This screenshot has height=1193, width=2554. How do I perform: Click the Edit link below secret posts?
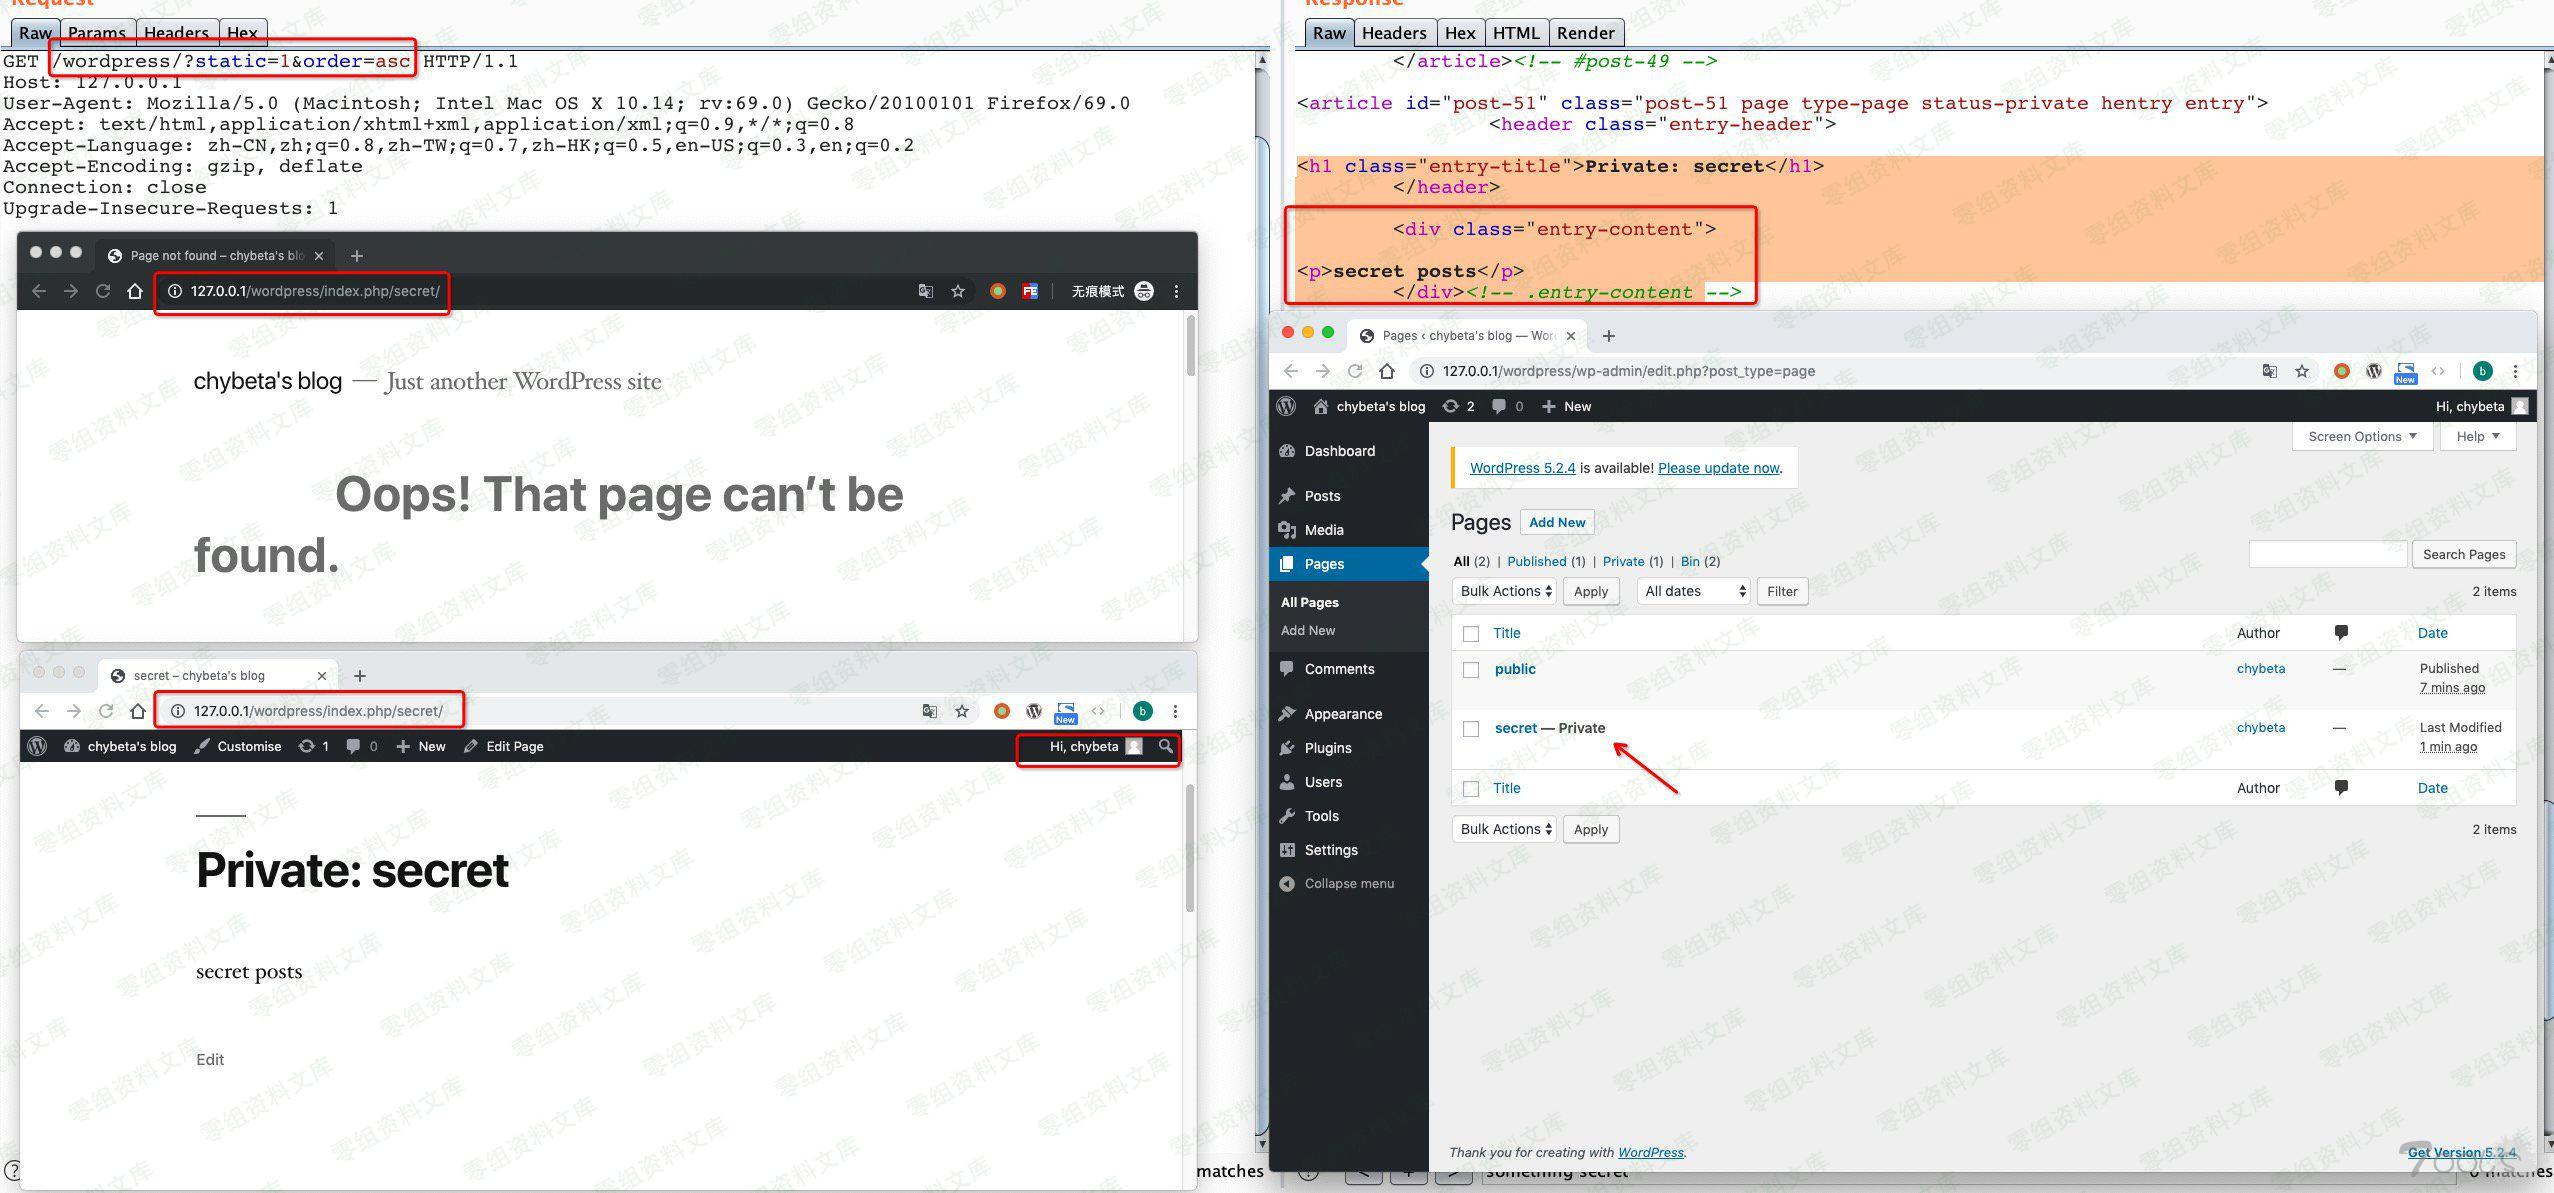[x=210, y=1060]
